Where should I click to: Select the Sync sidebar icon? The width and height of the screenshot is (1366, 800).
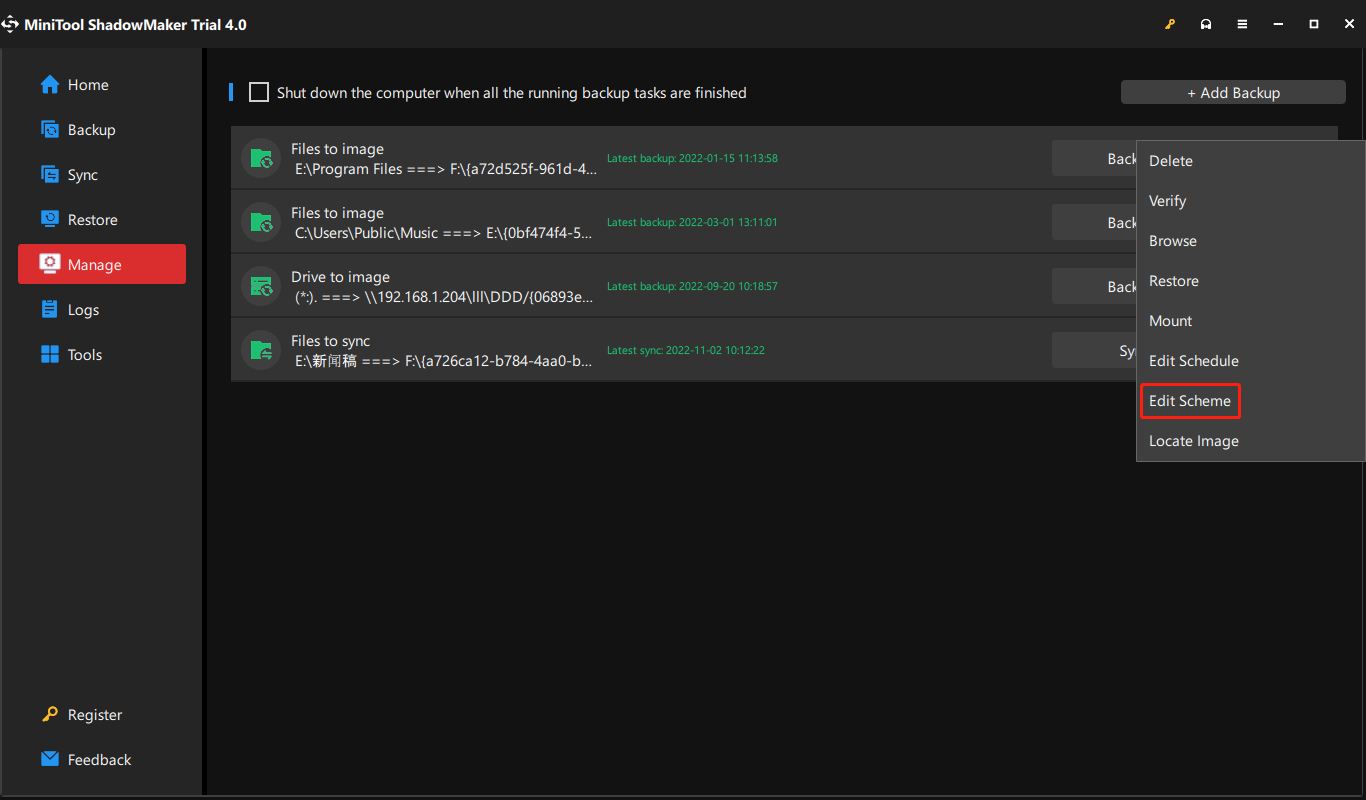tap(50, 175)
